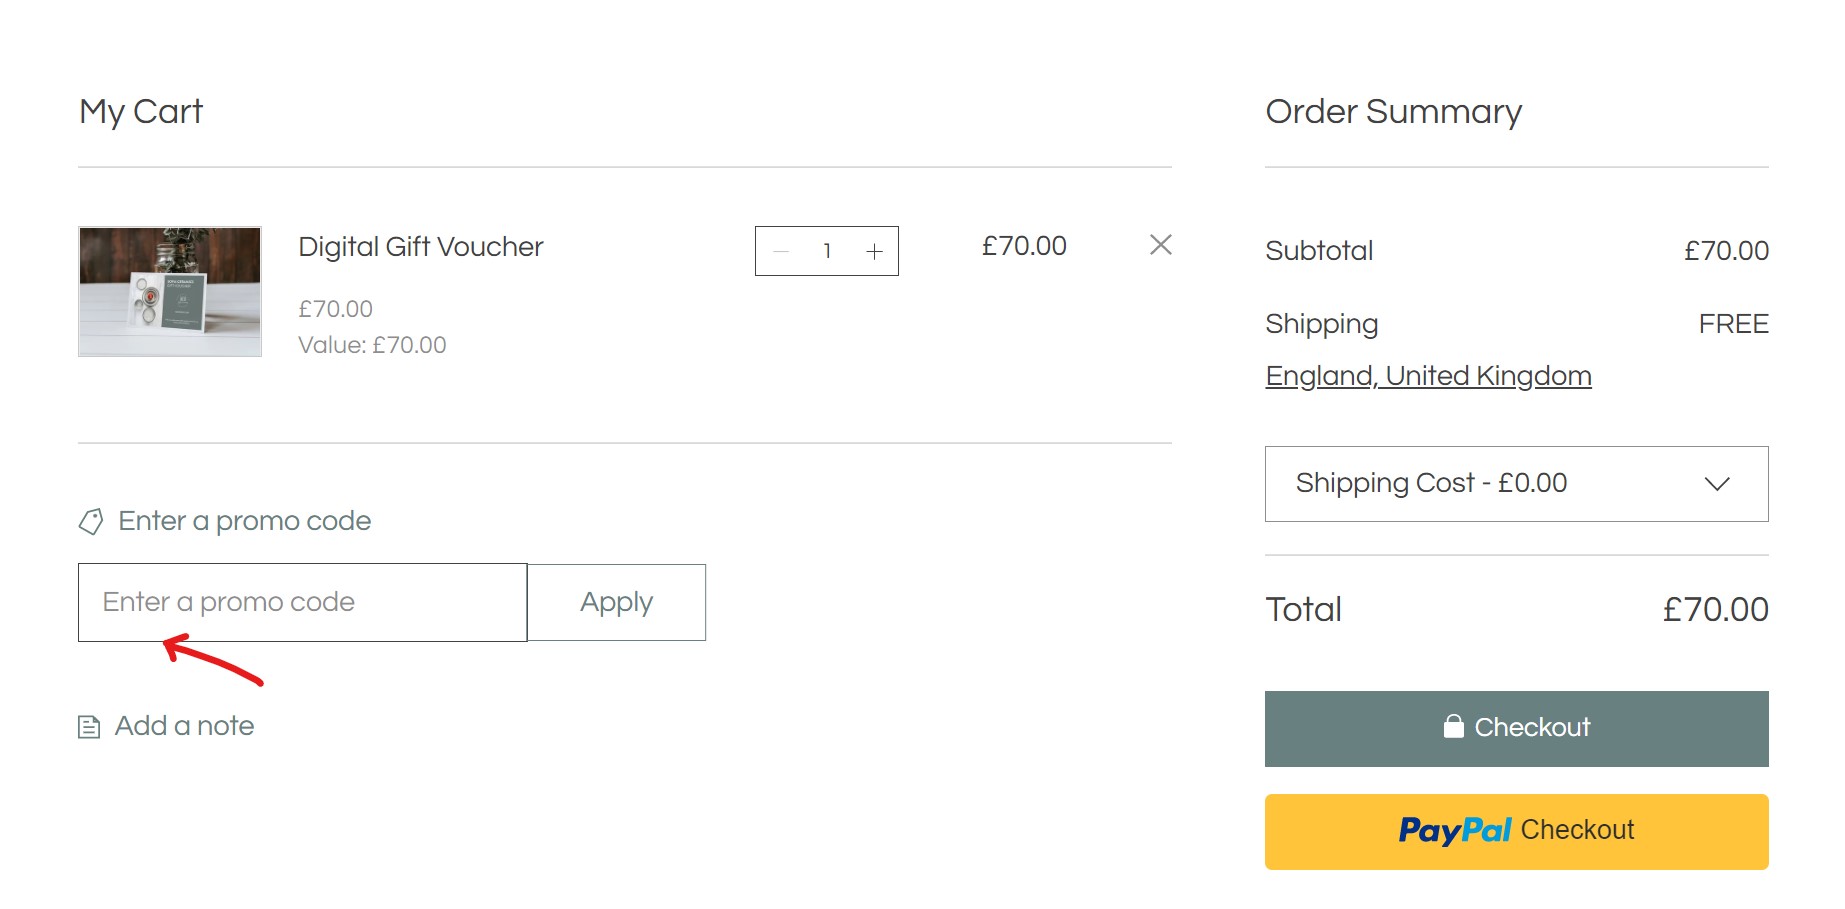Click the gift voucher product thumbnail
Image resolution: width=1845 pixels, height=909 pixels.
170,291
